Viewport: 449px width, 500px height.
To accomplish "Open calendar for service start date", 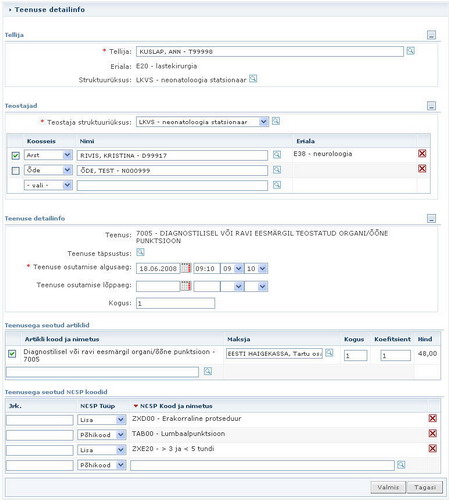I will tap(186, 268).
